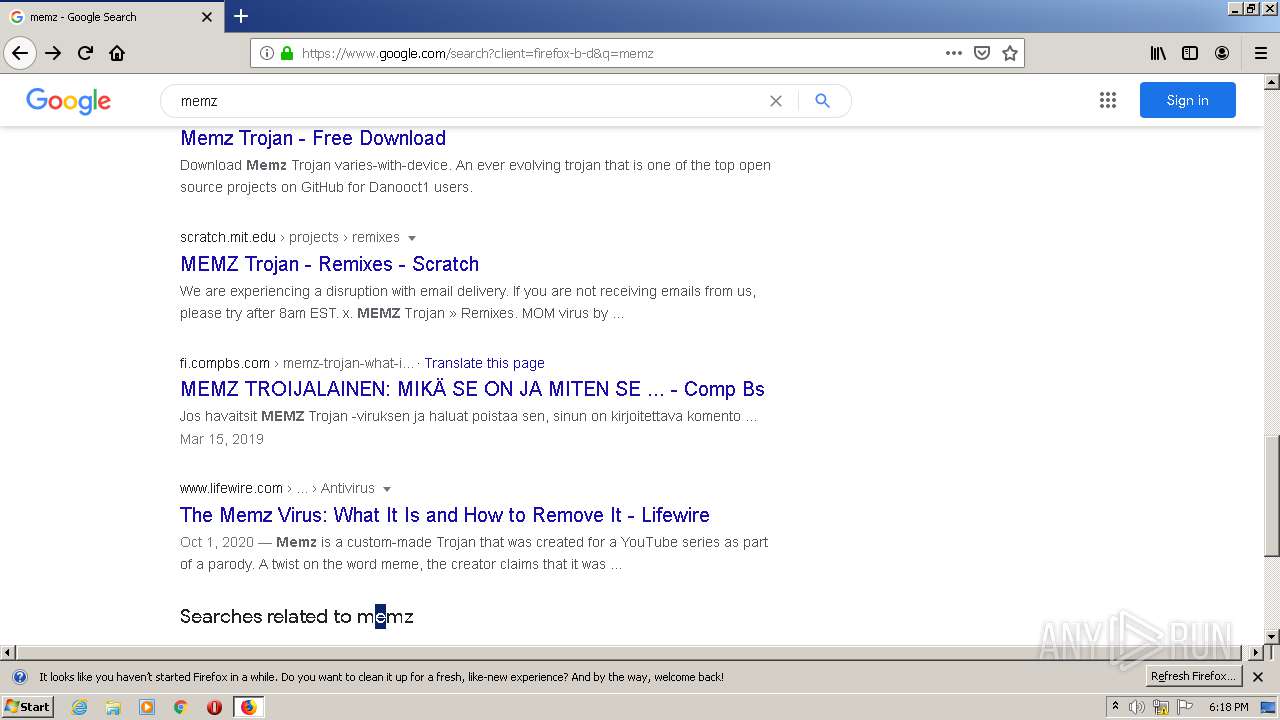Image resolution: width=1280 pixels, height=720 pixels.
Task: Clear the search box with X
Action: point(775,101)
